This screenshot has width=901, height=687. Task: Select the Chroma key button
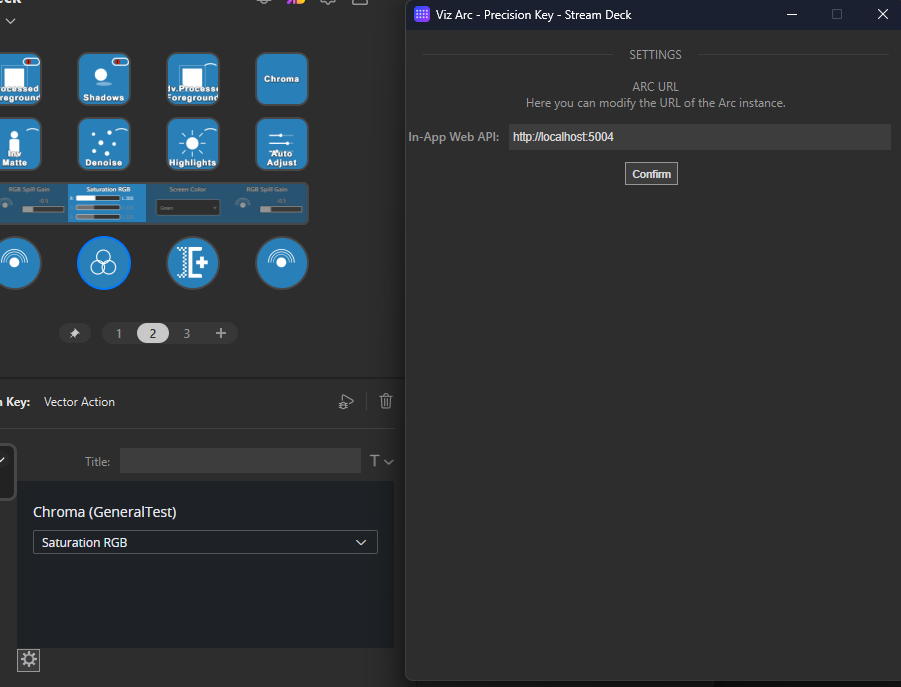coord(282,79)
